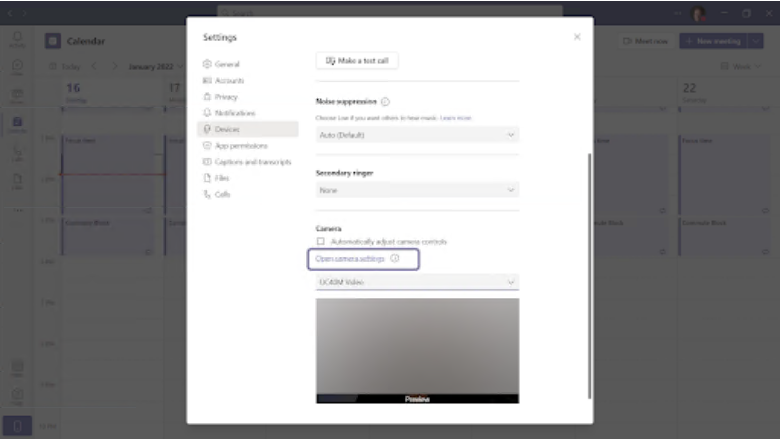
Task: Open the camera device selection dropdown
Action: coord(417,283)
